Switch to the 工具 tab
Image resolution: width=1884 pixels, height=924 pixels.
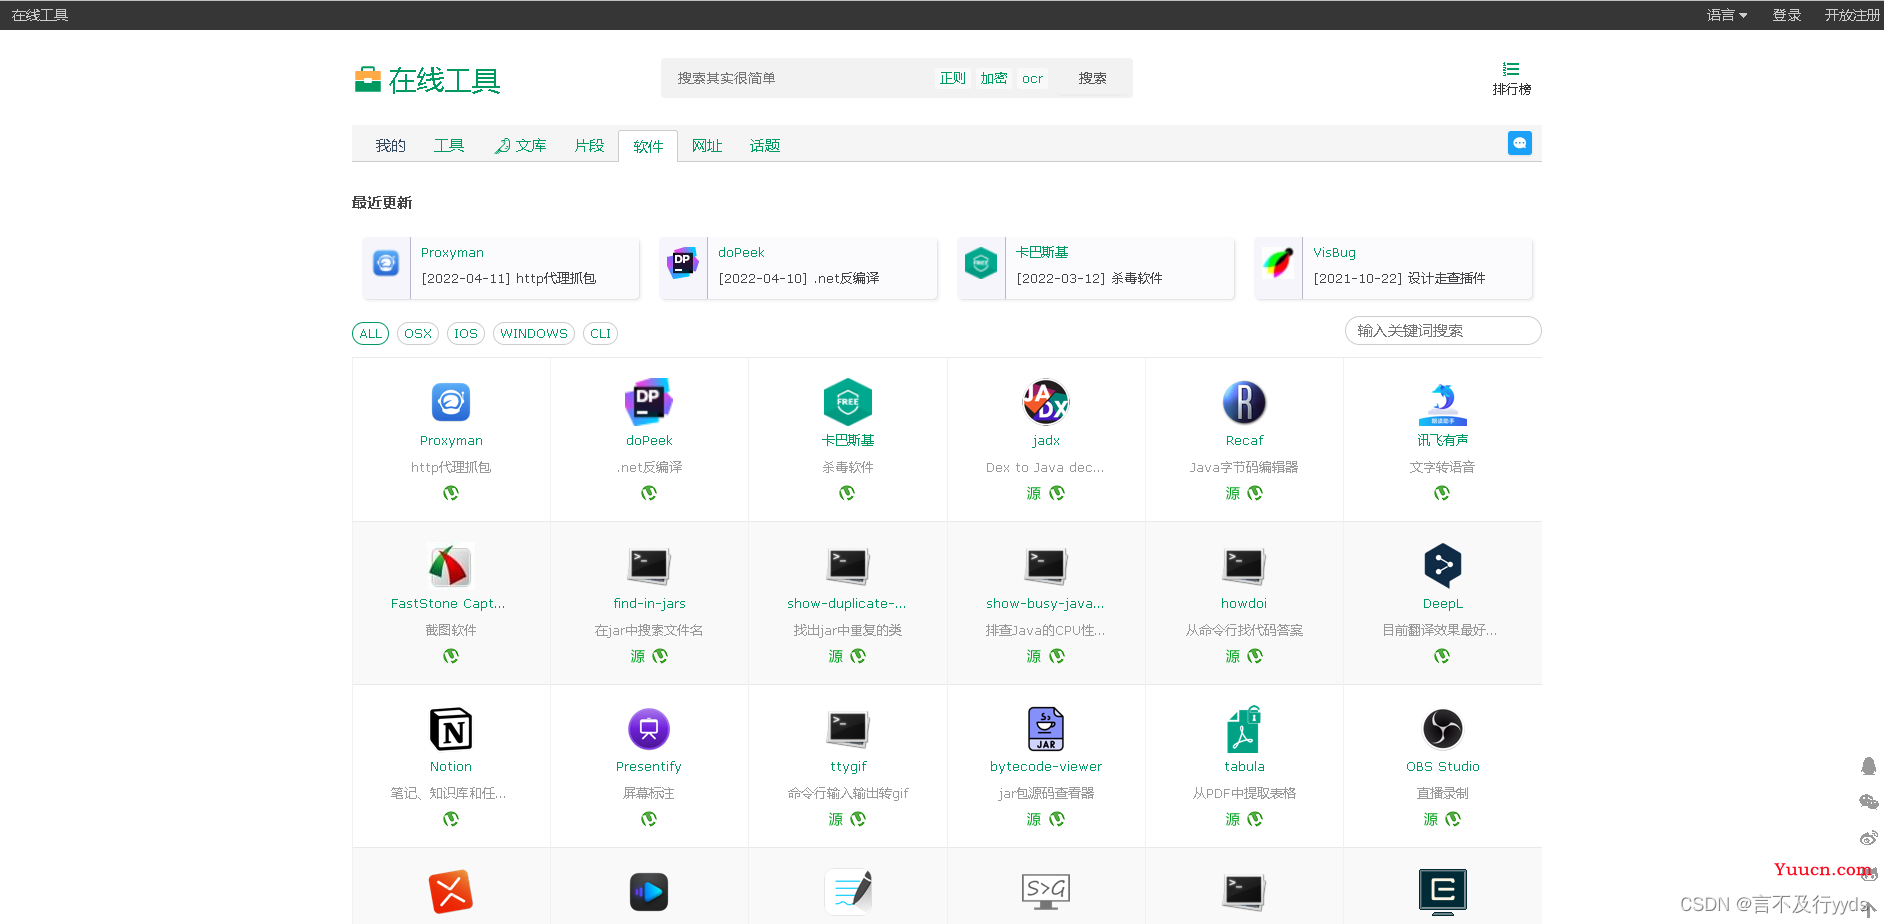pyautogui.click(x=448, y=146)
